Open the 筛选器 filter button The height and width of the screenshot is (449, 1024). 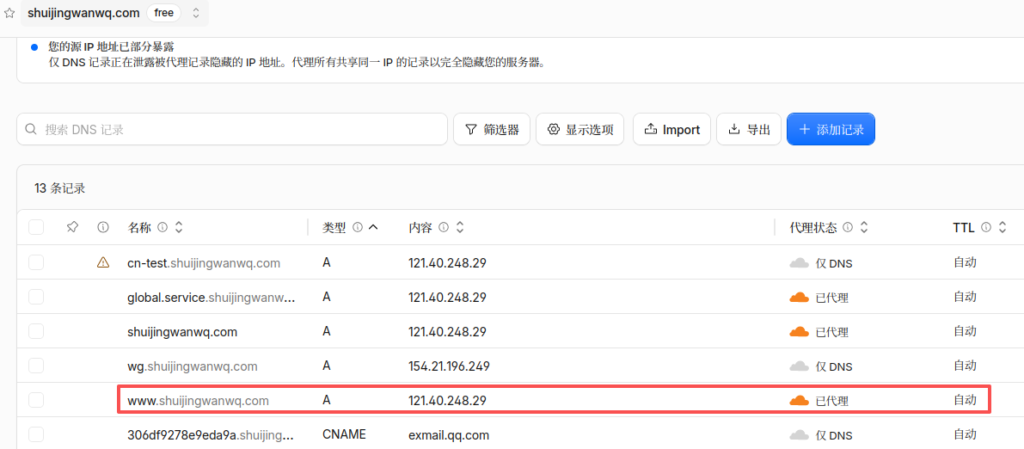click(492, 129)
